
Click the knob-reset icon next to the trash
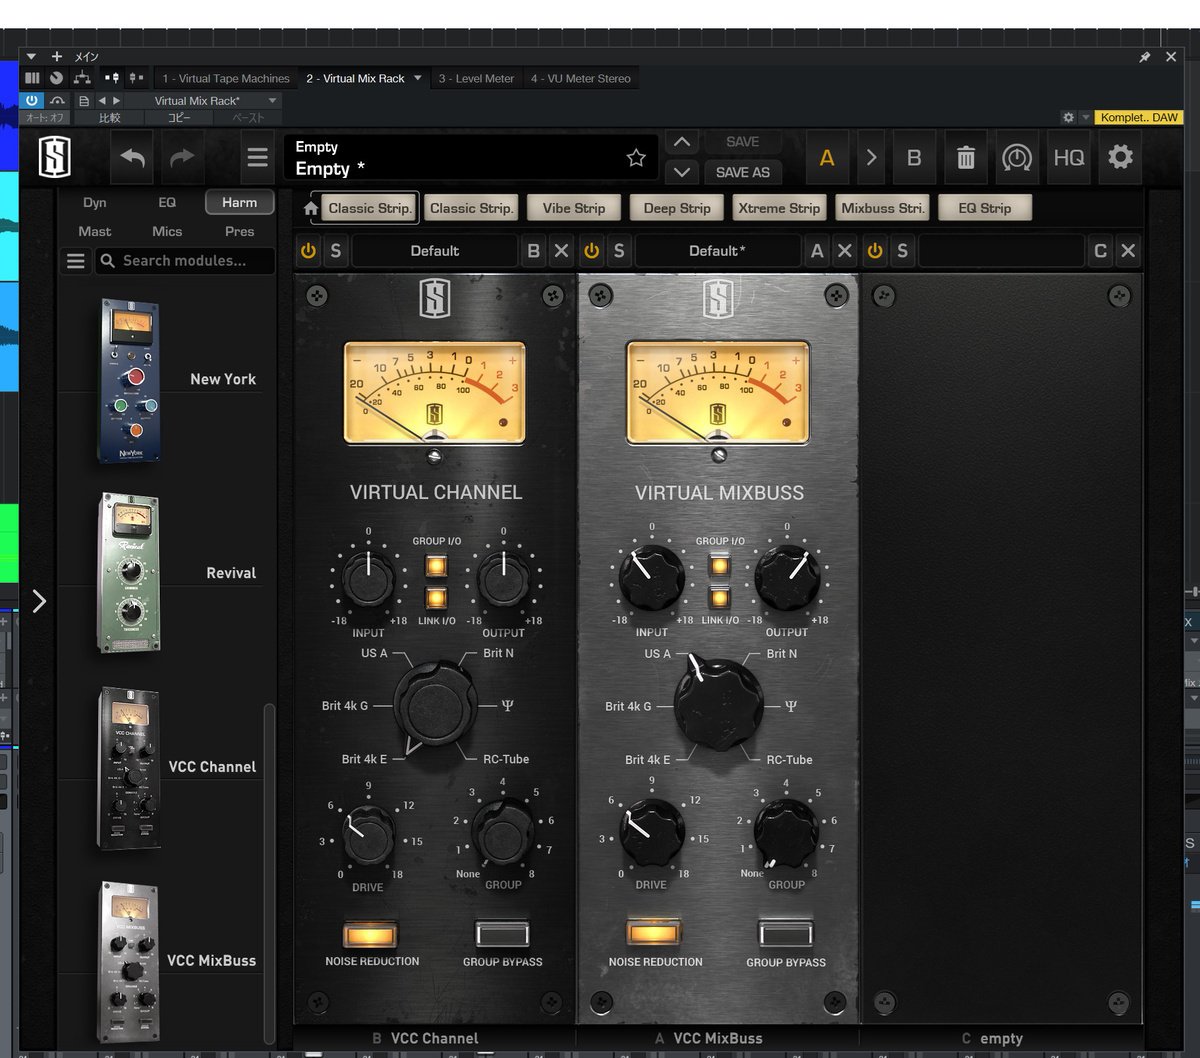click(x=1017, y=157)
